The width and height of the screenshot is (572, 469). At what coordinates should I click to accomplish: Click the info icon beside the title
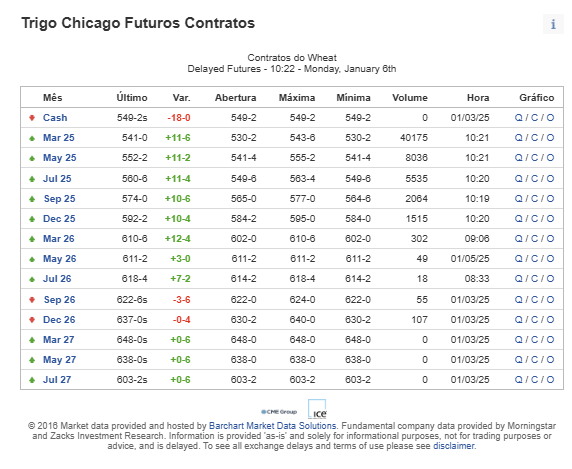click(x=553, y=24)
